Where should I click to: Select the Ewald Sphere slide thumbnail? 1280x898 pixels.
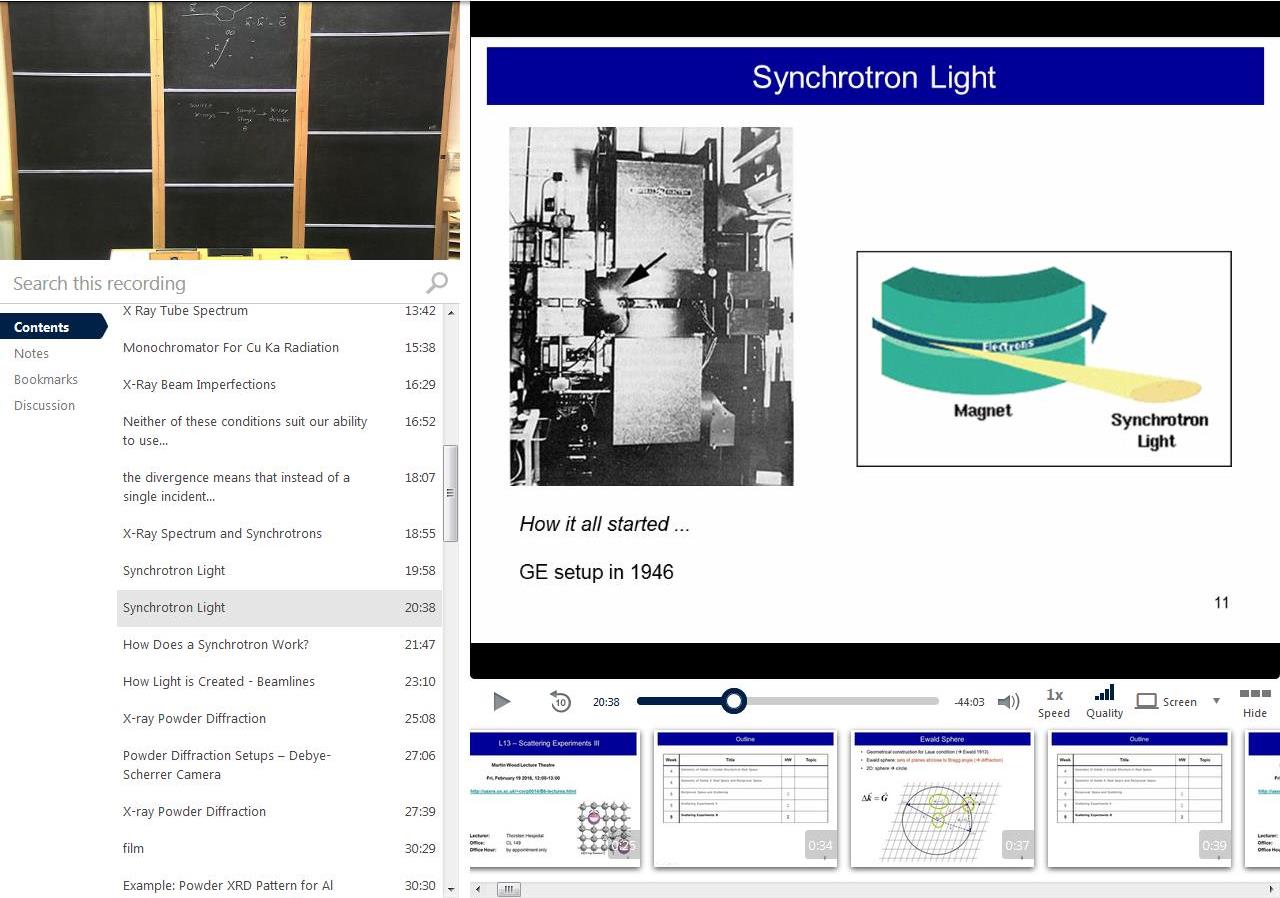(x=941, y=799)
